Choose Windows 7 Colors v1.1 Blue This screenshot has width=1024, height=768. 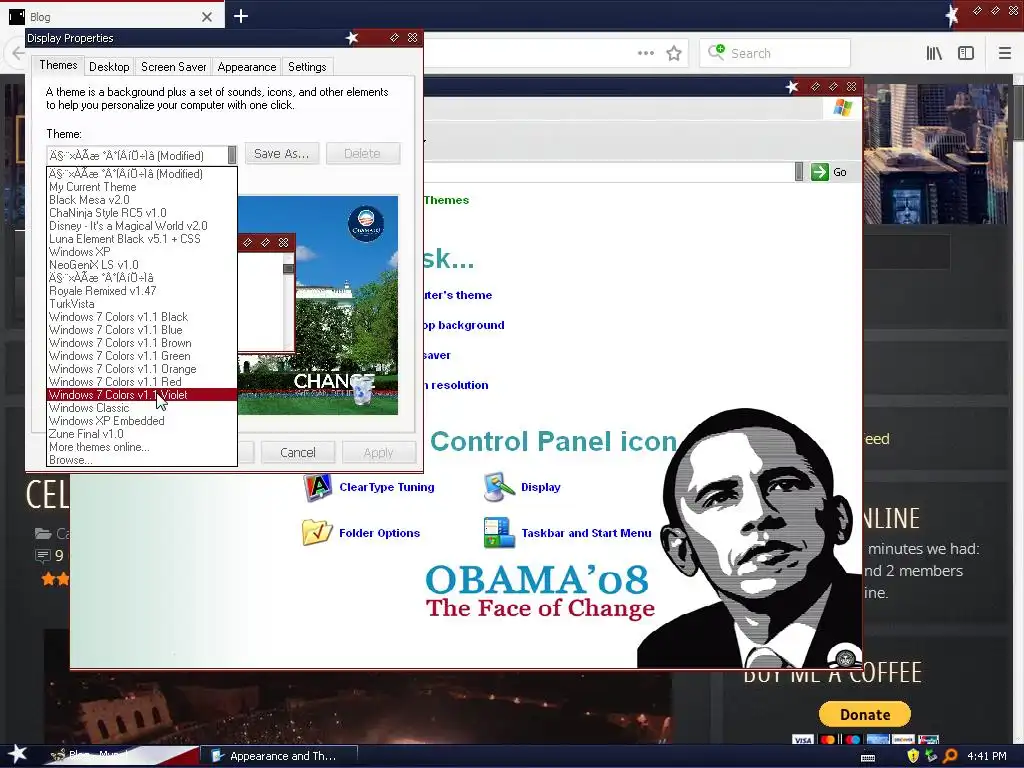pyautogui.click(x=142, y=330)
